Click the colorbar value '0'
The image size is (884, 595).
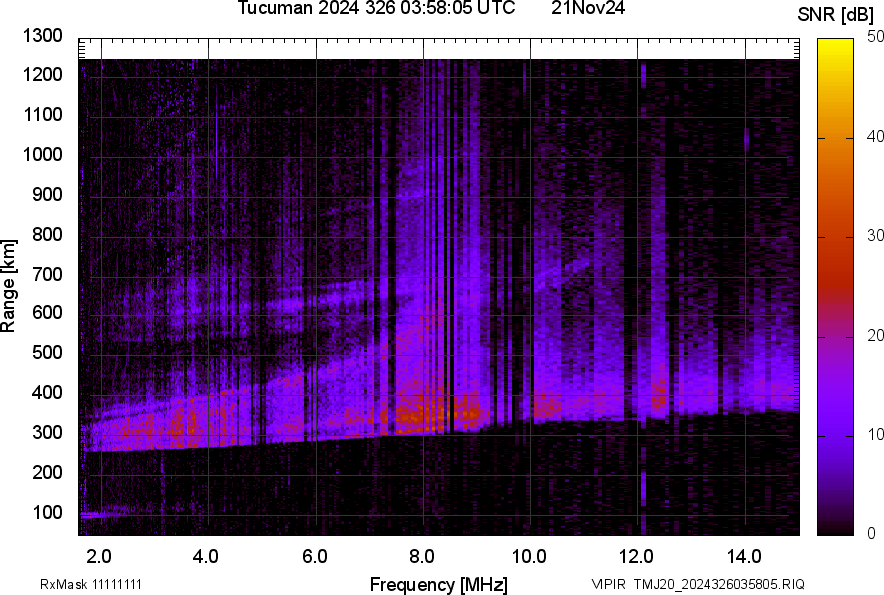(872, 533)
